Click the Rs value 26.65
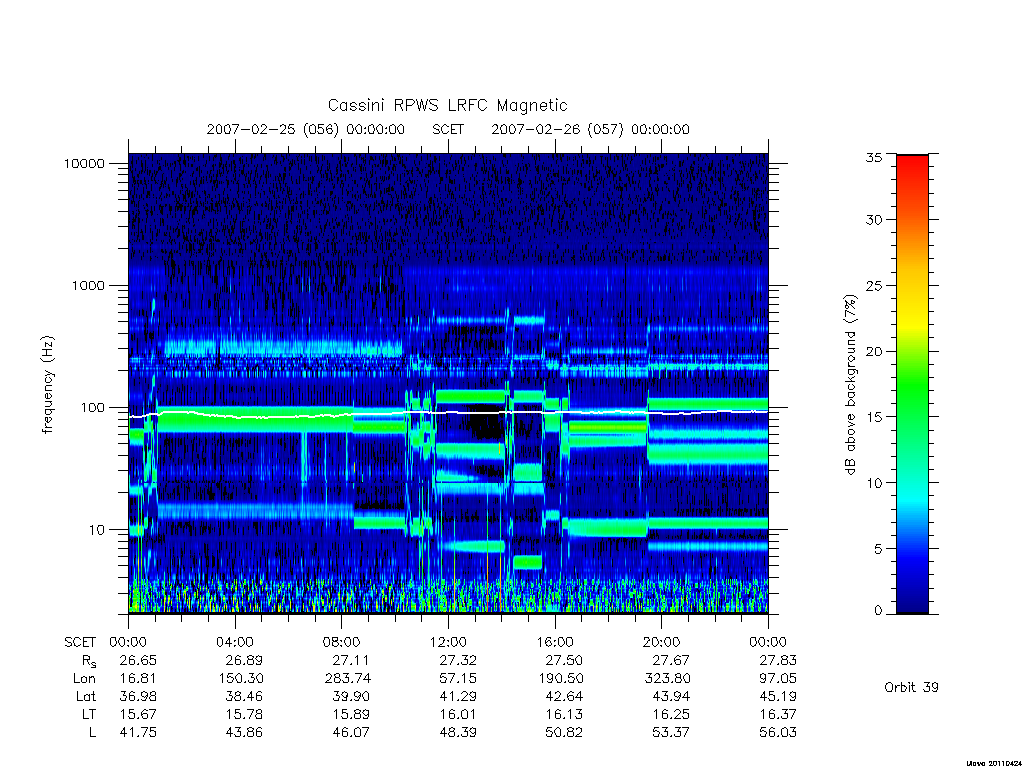This screenshot has width=1024, height=768. 138,660
